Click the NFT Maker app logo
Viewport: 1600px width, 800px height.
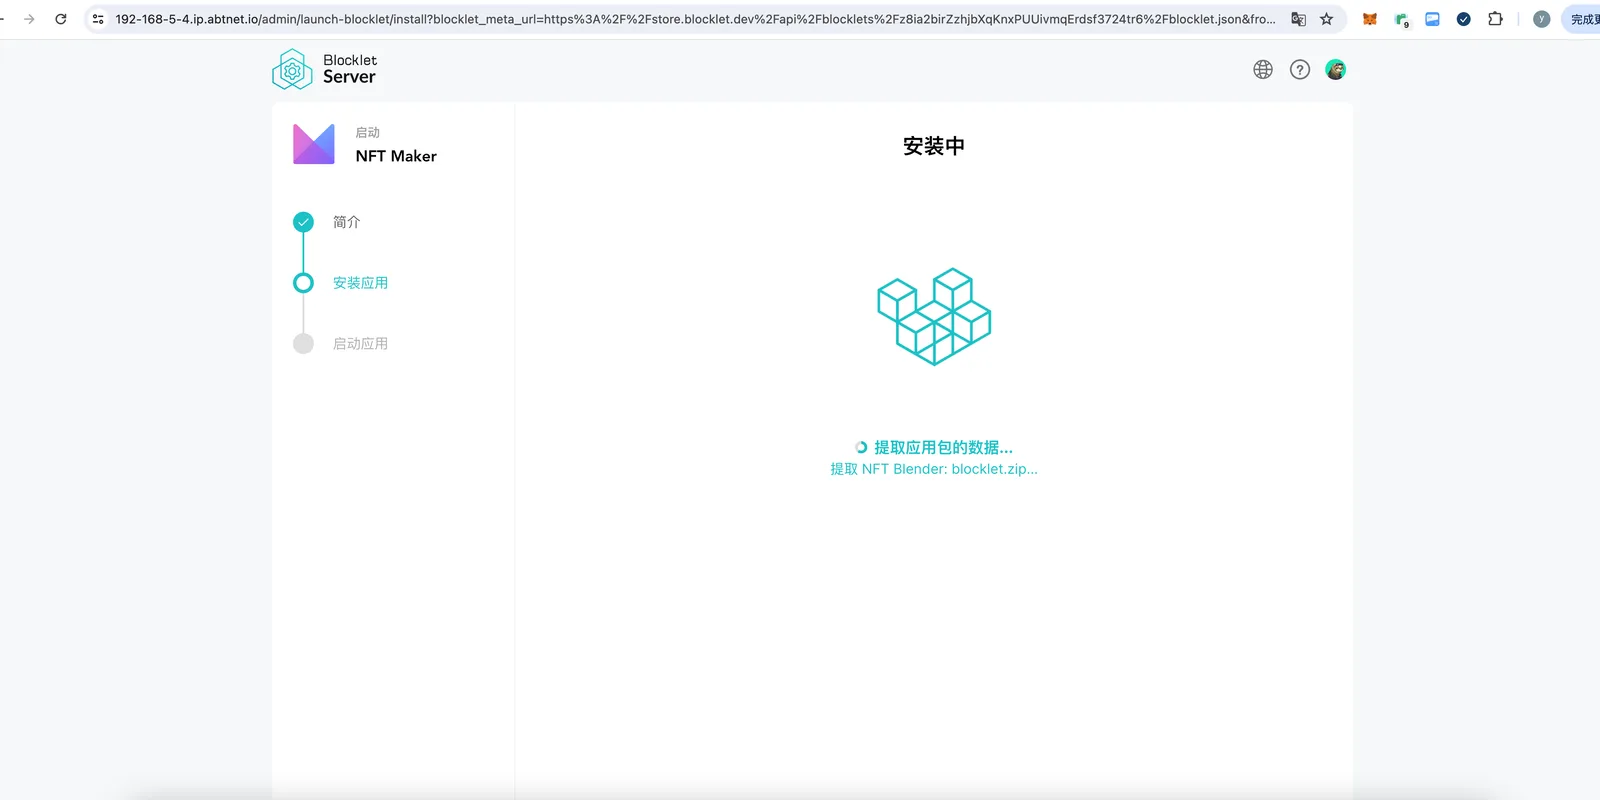(x=314, y=144)
